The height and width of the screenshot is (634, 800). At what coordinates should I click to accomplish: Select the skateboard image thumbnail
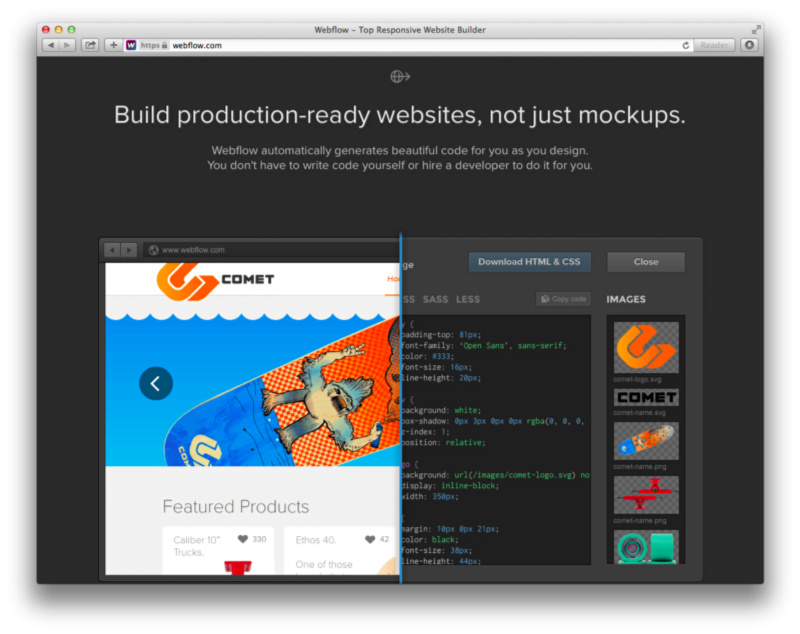point(646,441)
